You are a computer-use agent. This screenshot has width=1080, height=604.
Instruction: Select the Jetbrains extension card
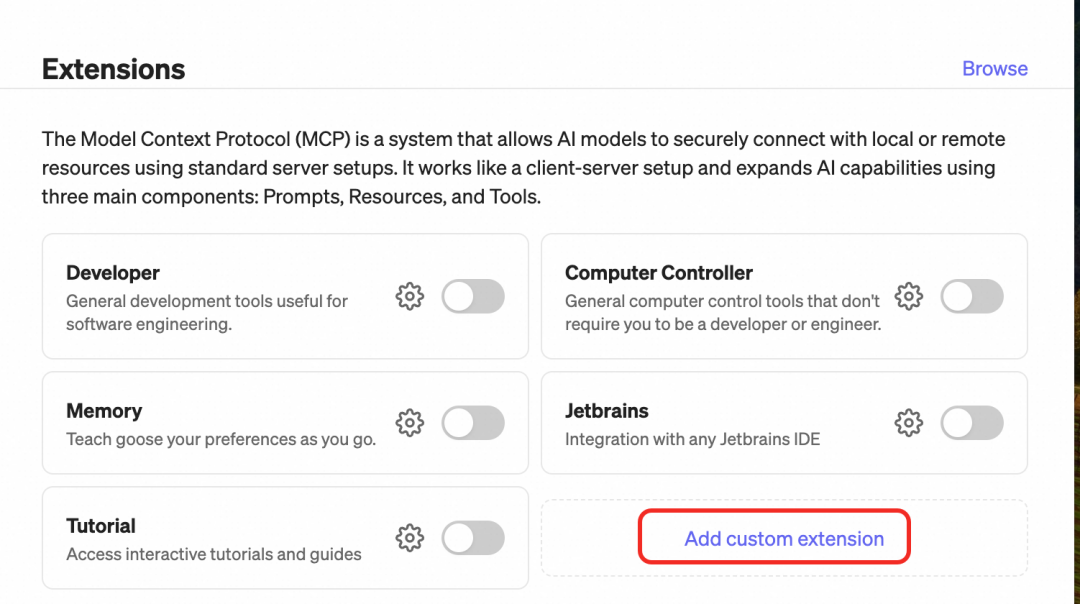coord(700,422)
